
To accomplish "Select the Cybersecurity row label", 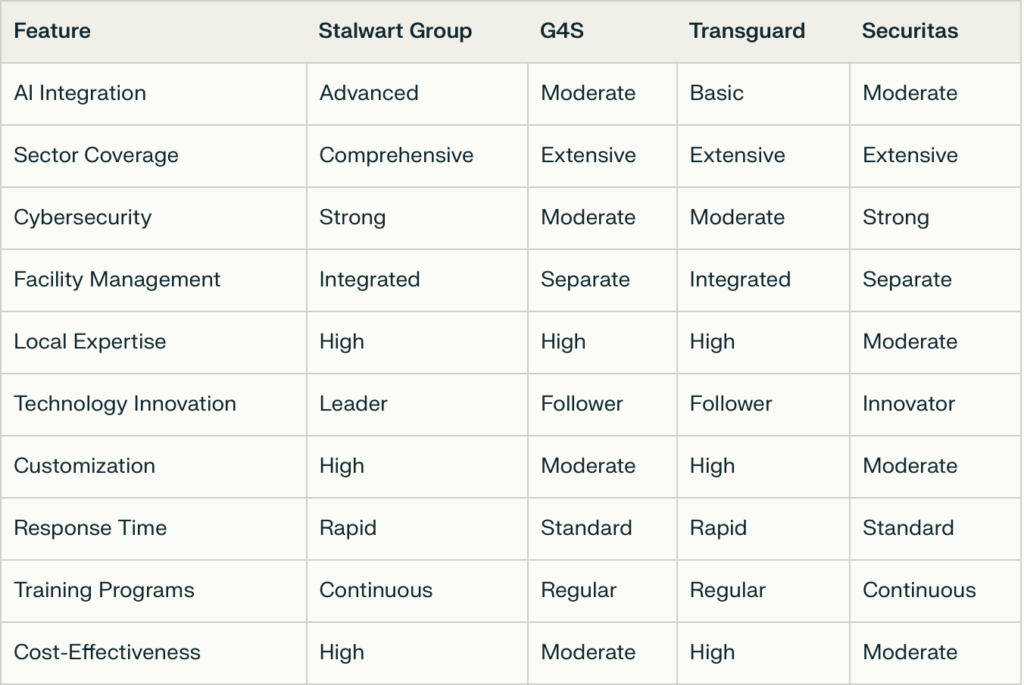I will [82, 217].
